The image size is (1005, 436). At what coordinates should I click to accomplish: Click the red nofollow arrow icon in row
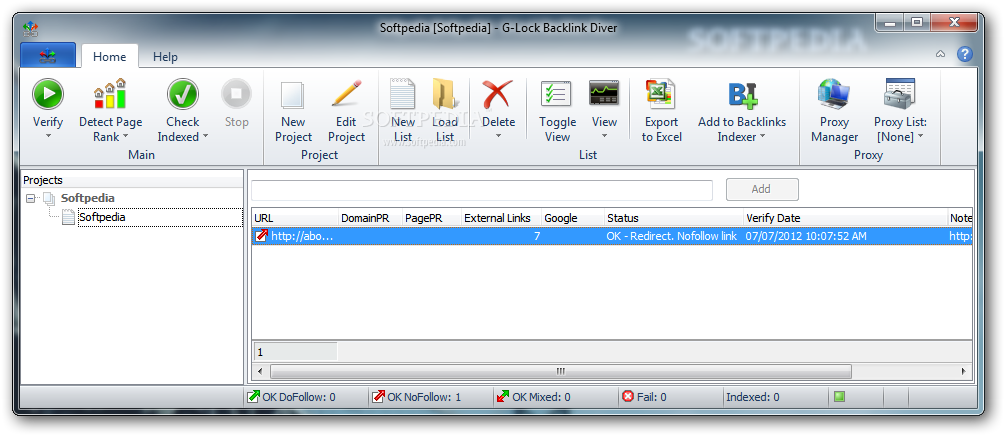pos(262,236)
